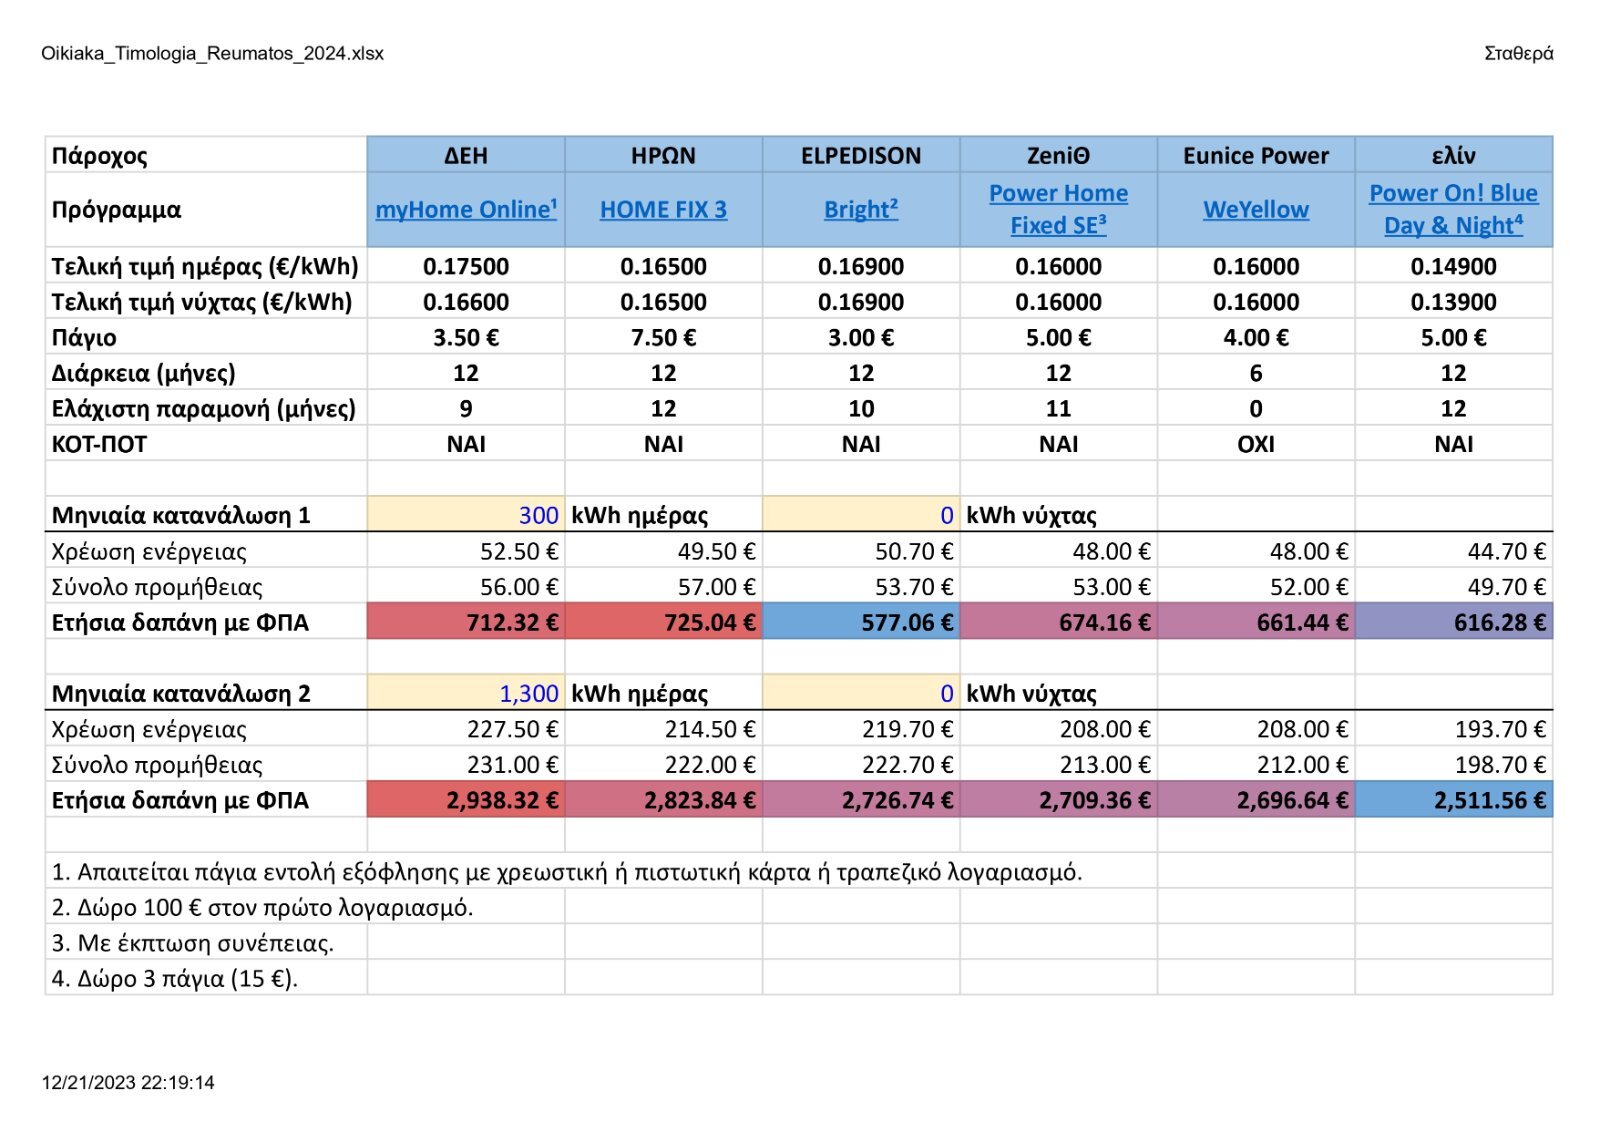Select the 2,823.84 € annual cost cell
Viewport: 1600px width, 1132px height.
663,799
